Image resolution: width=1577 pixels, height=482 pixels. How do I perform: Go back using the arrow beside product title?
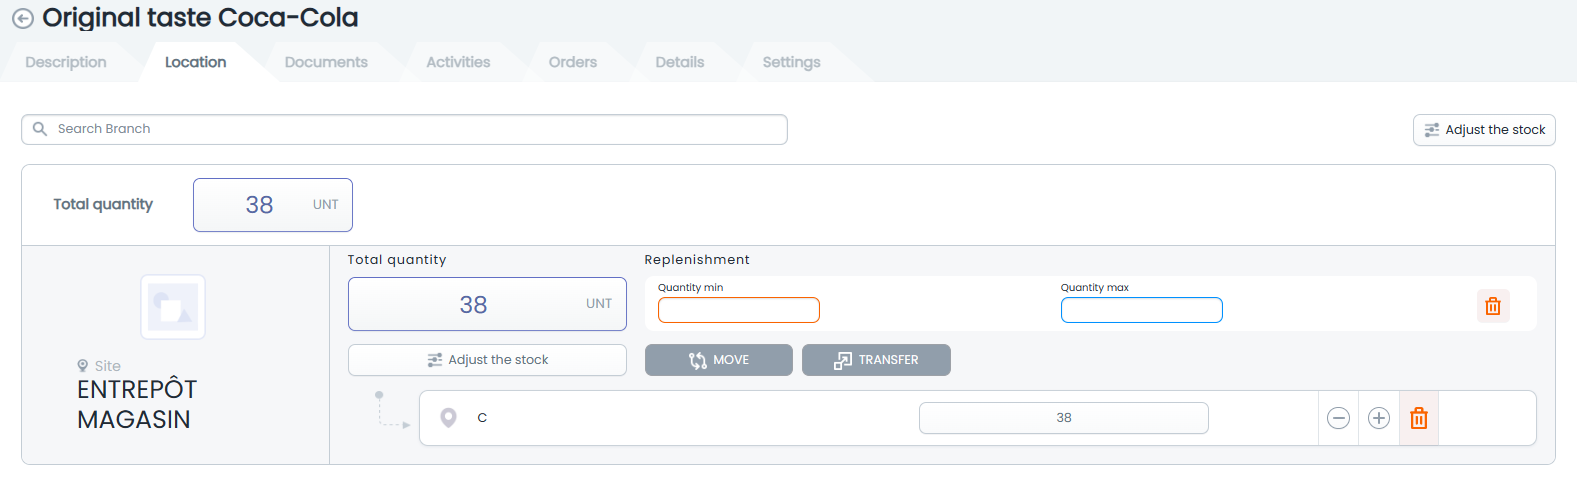22,19
